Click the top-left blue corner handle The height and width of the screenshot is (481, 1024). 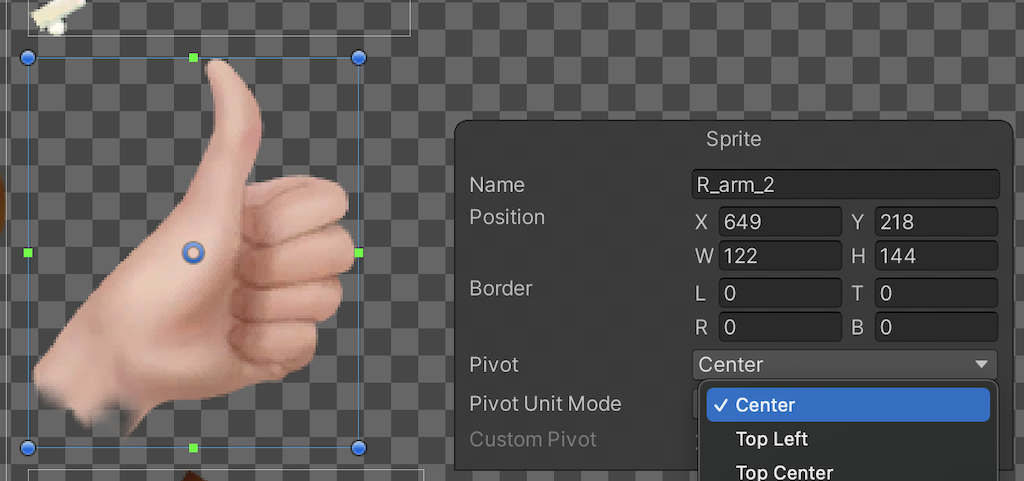(x=28, y=58)
